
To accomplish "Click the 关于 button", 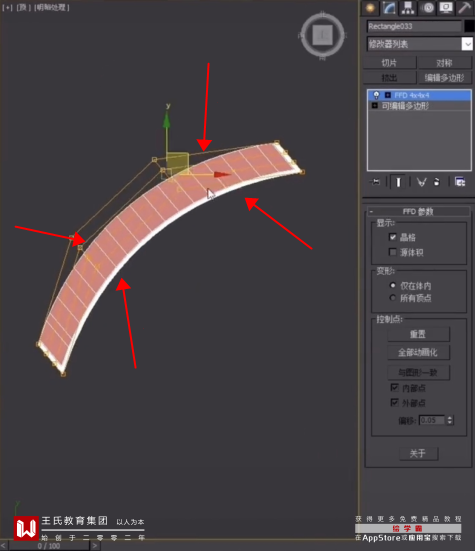I will (418, 453).
